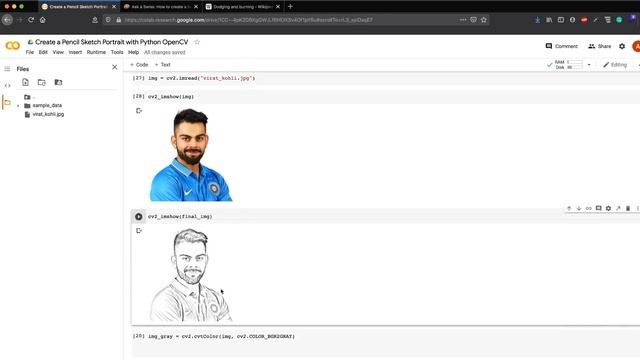Toggle the browser sidebar icon

[561, 20]
